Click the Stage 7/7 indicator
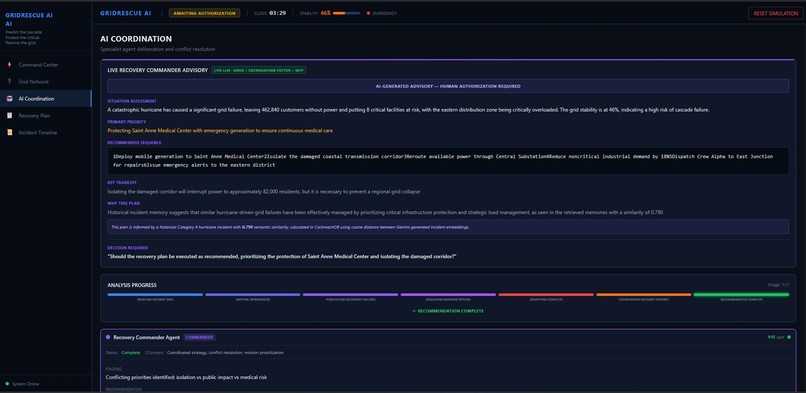 point(778,285)
